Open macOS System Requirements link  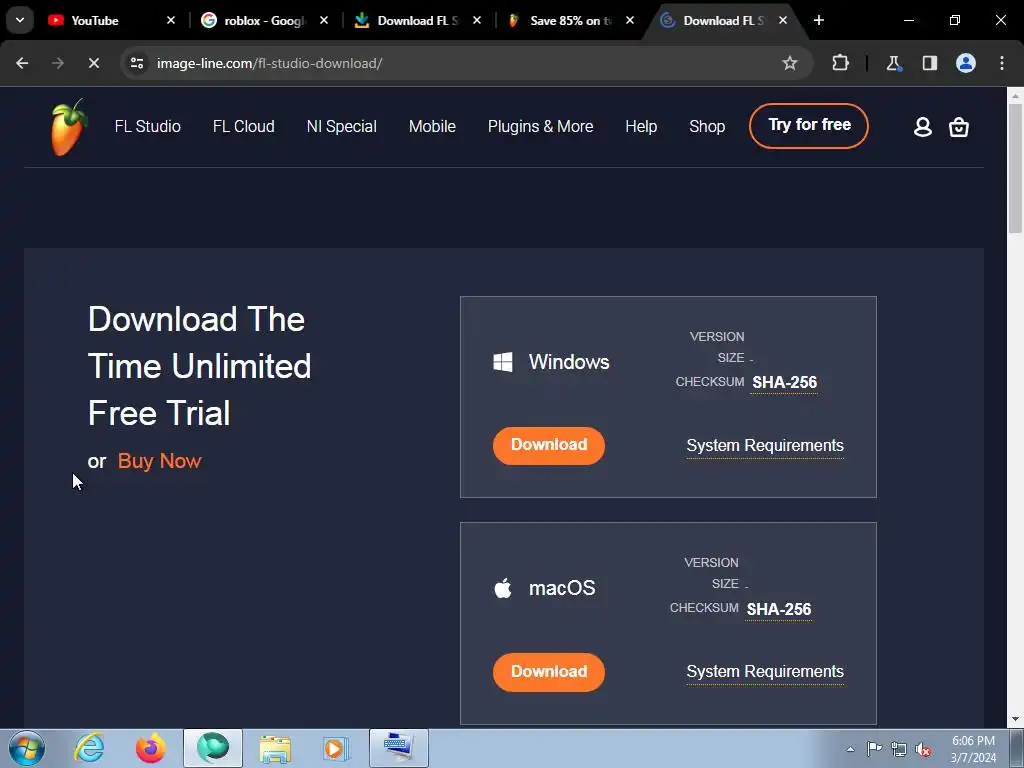coord(765,672)
